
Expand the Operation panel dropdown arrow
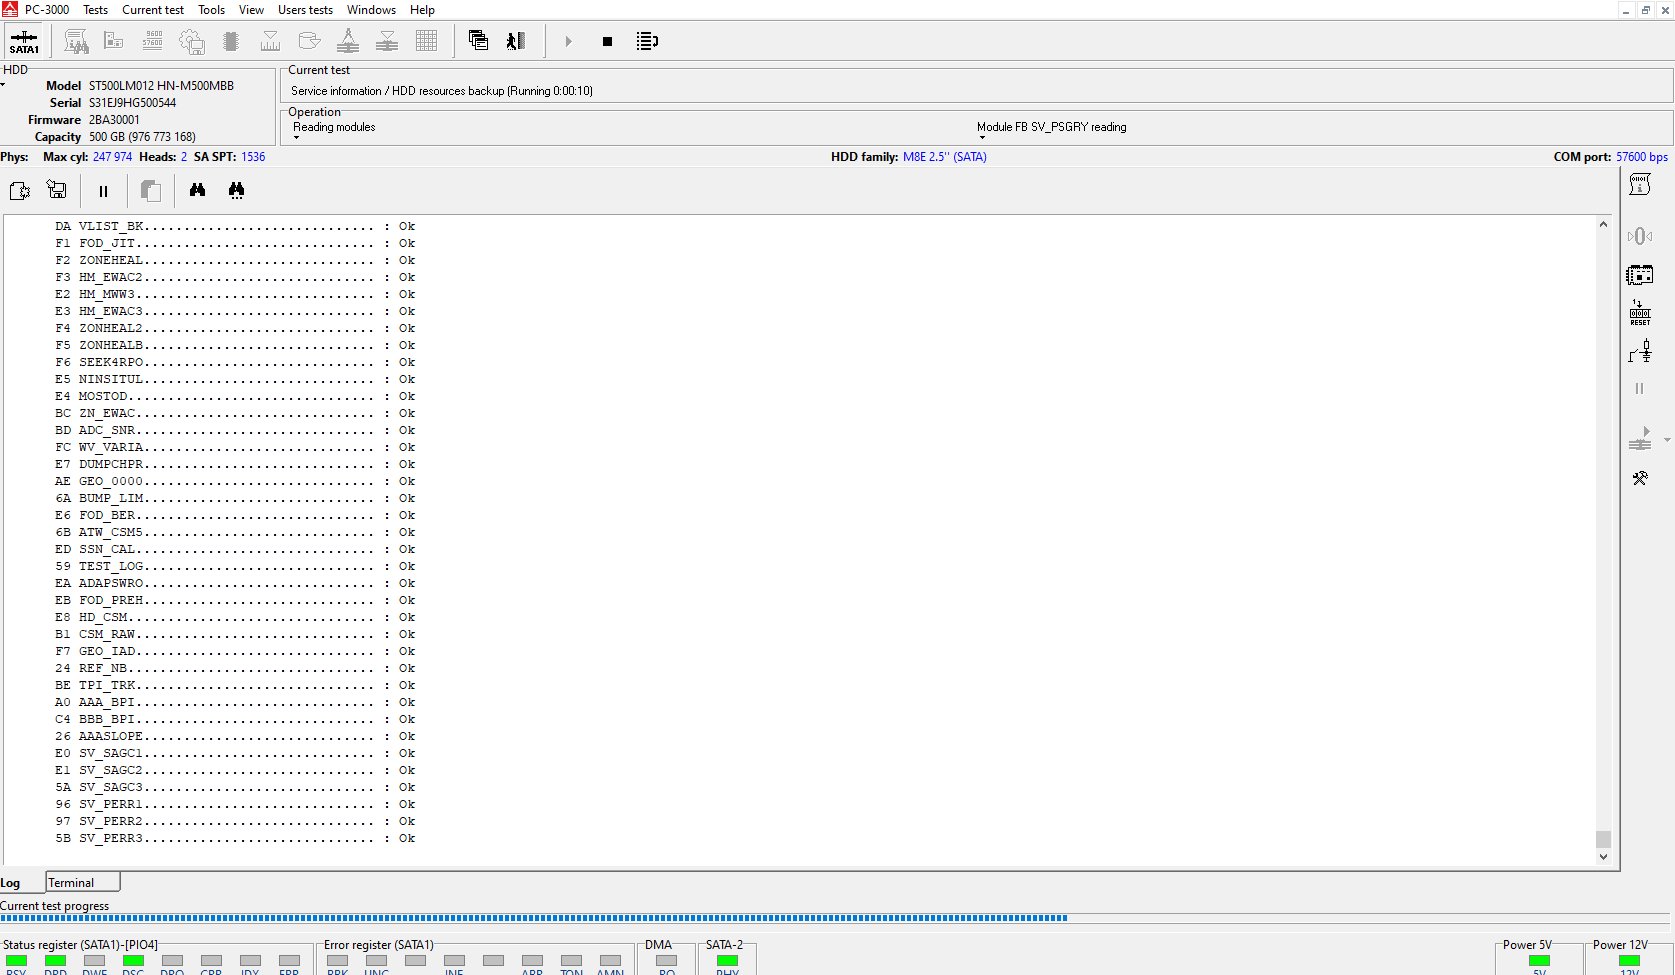click(296, 138)
